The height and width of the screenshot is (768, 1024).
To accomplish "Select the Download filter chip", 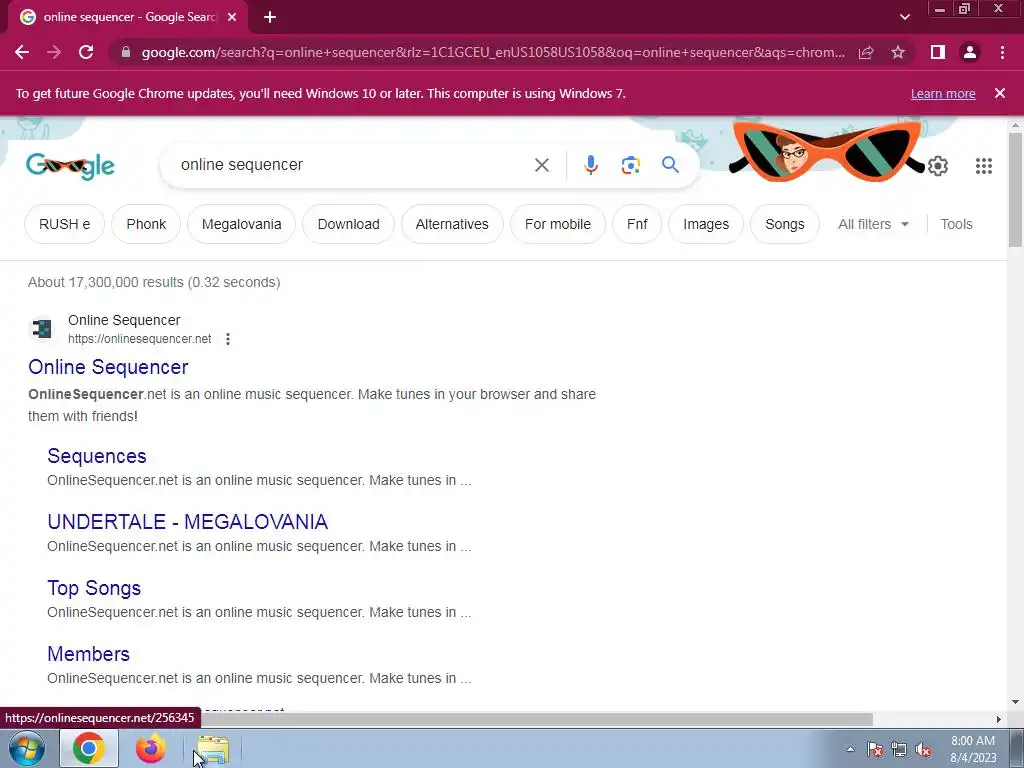I will [348, 224].
